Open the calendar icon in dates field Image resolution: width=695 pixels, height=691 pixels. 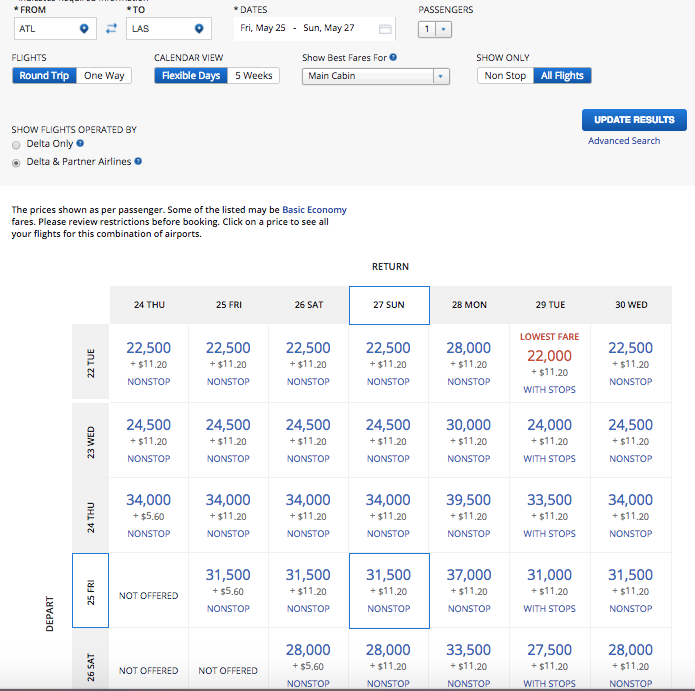pos(384,29)
